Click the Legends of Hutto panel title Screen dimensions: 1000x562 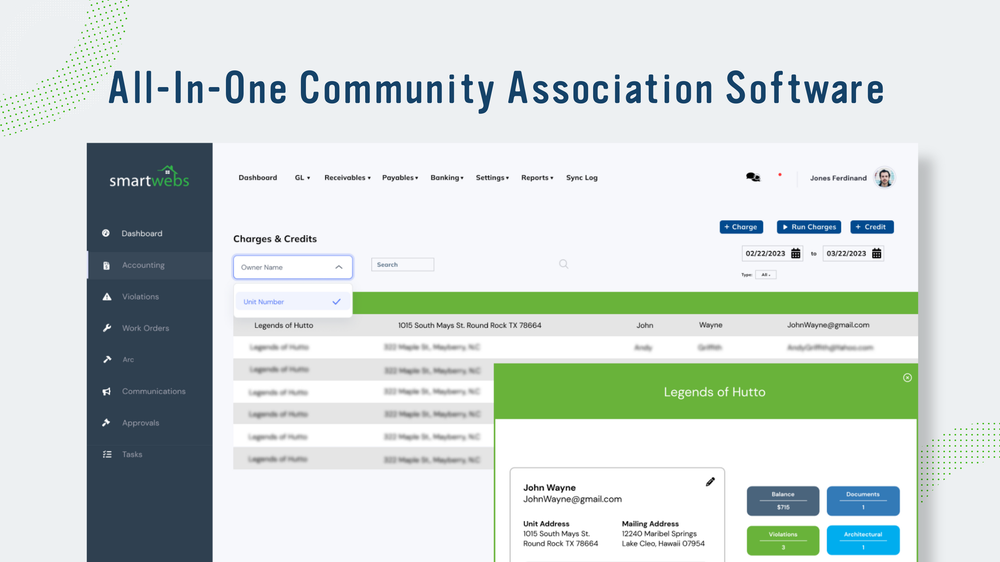pyautogui.click(x=714, y=392)
